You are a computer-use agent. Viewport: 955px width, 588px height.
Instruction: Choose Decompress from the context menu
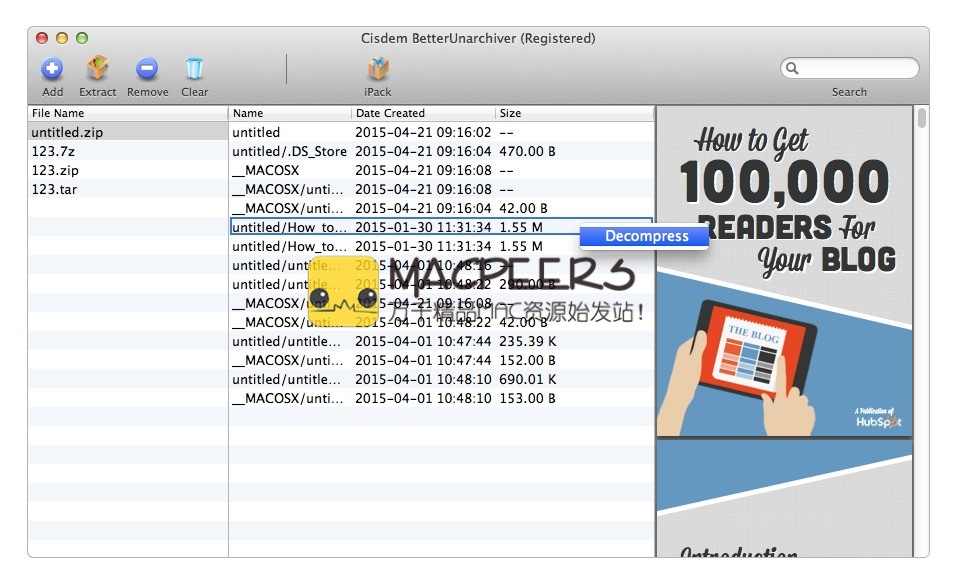pos(646,237)
